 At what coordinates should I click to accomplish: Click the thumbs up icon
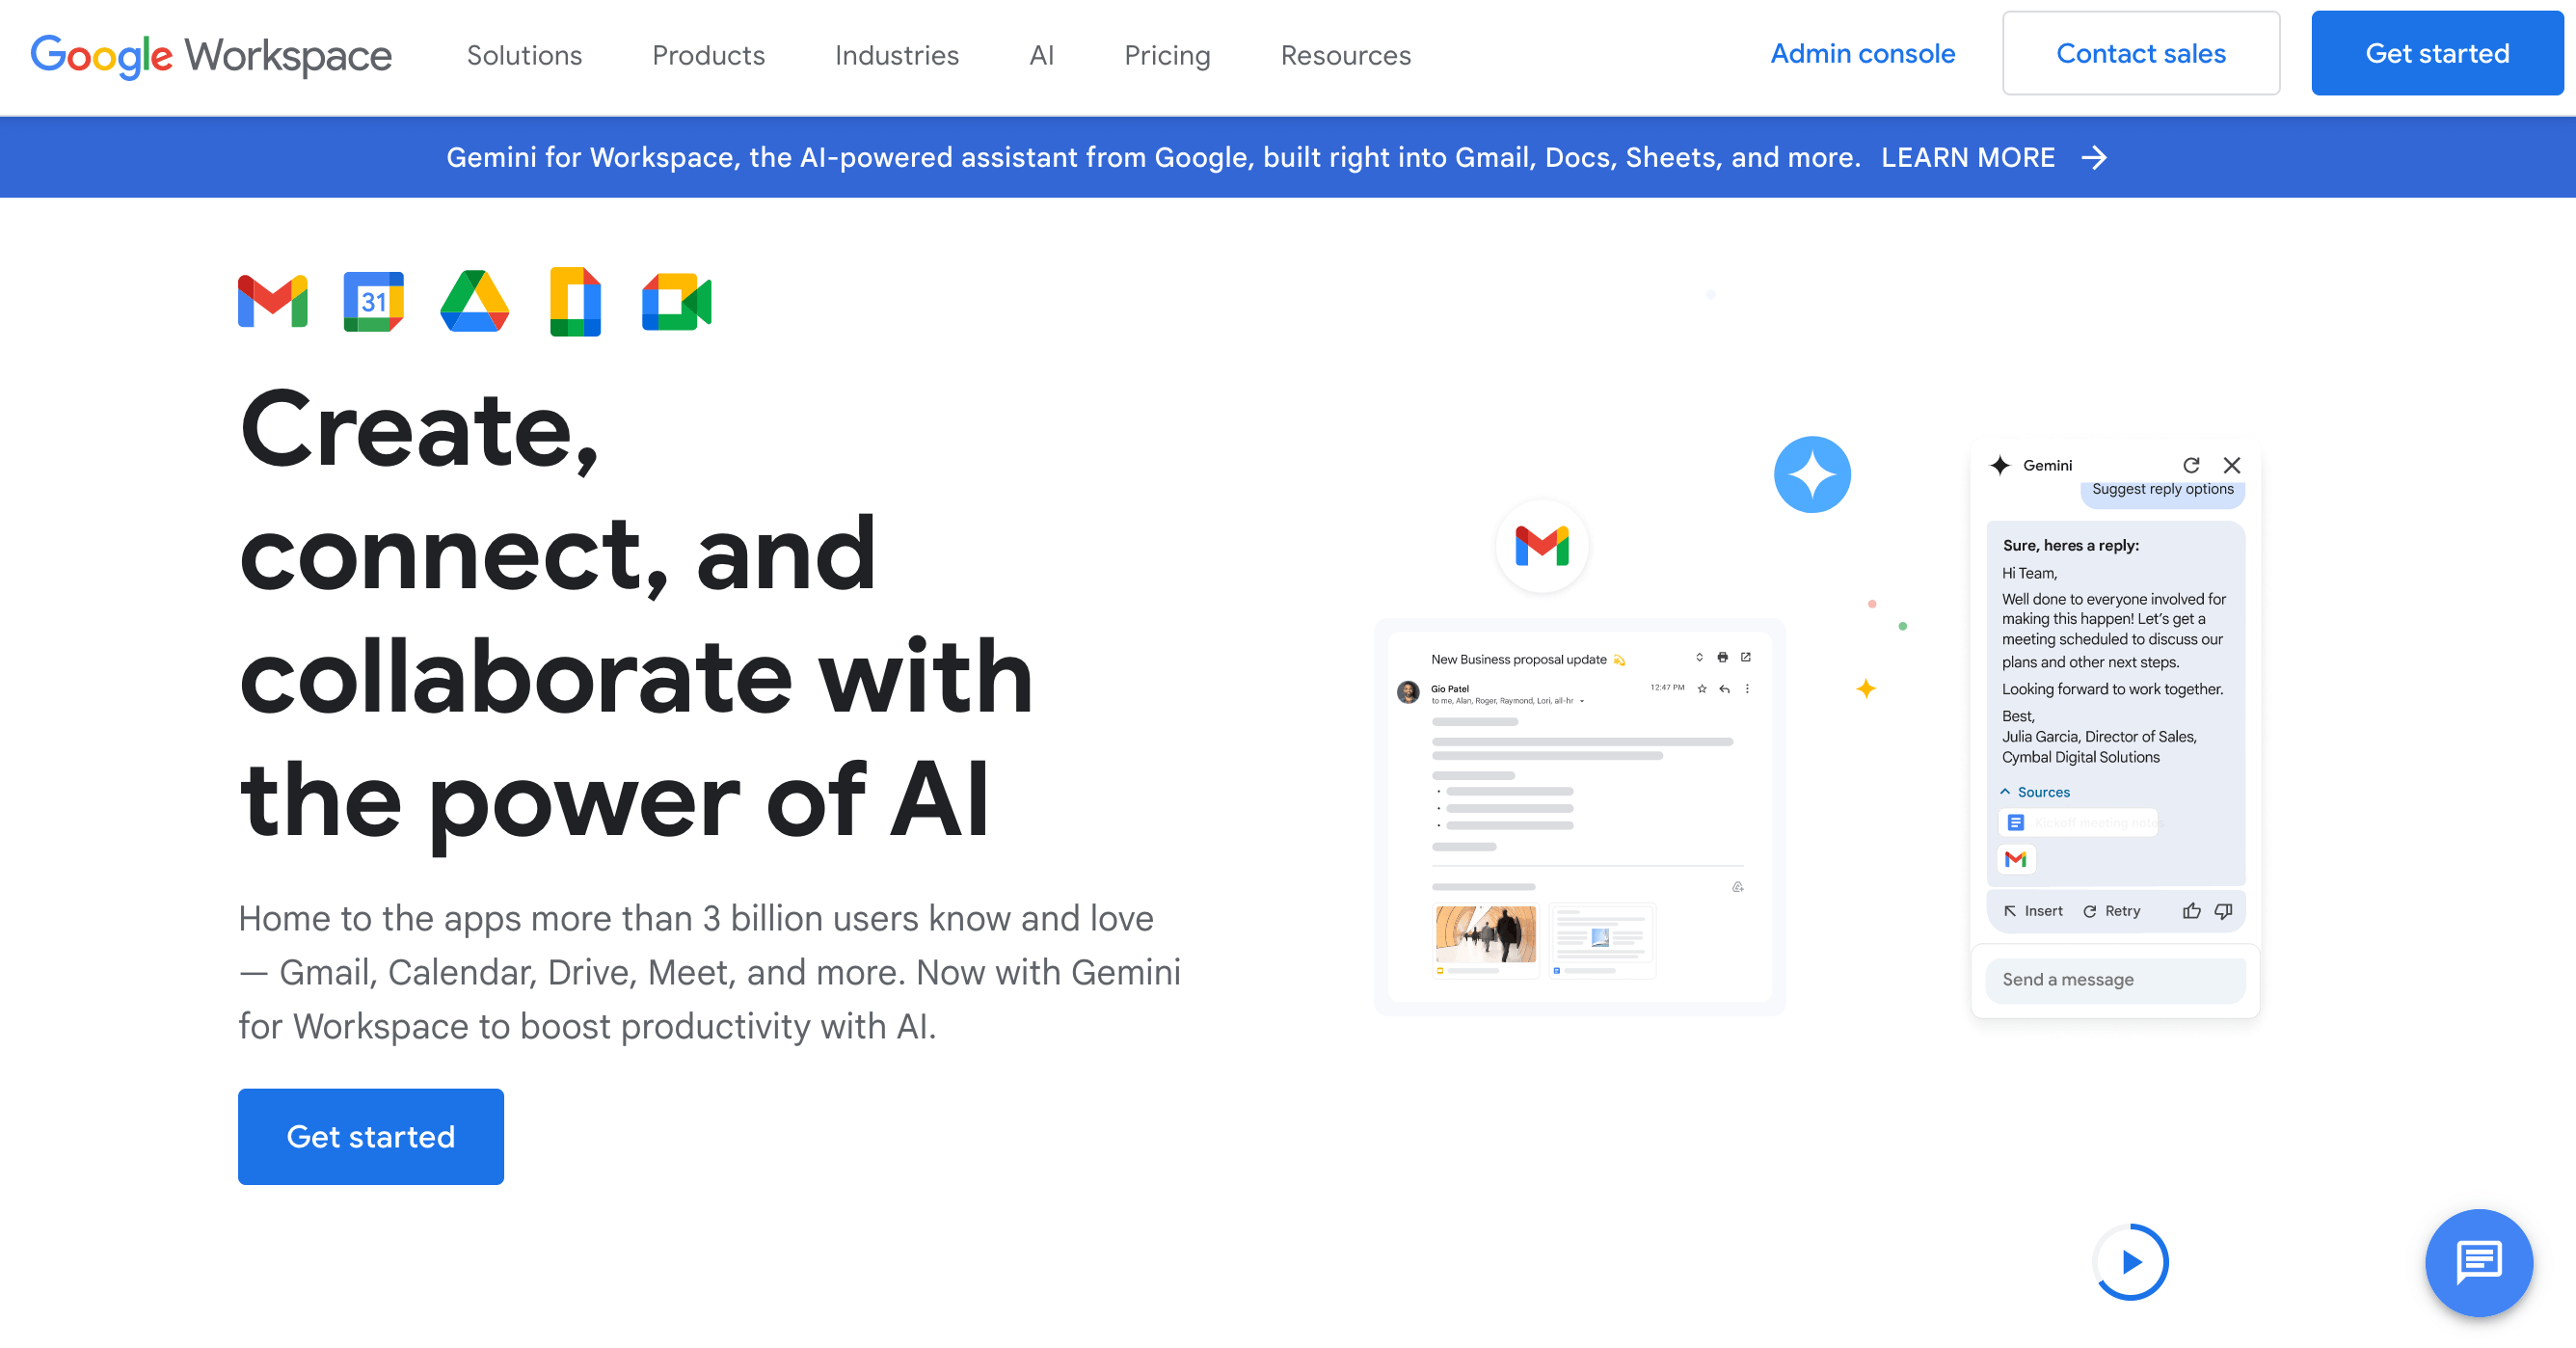pyautogui.click(x=2191, y=911)
